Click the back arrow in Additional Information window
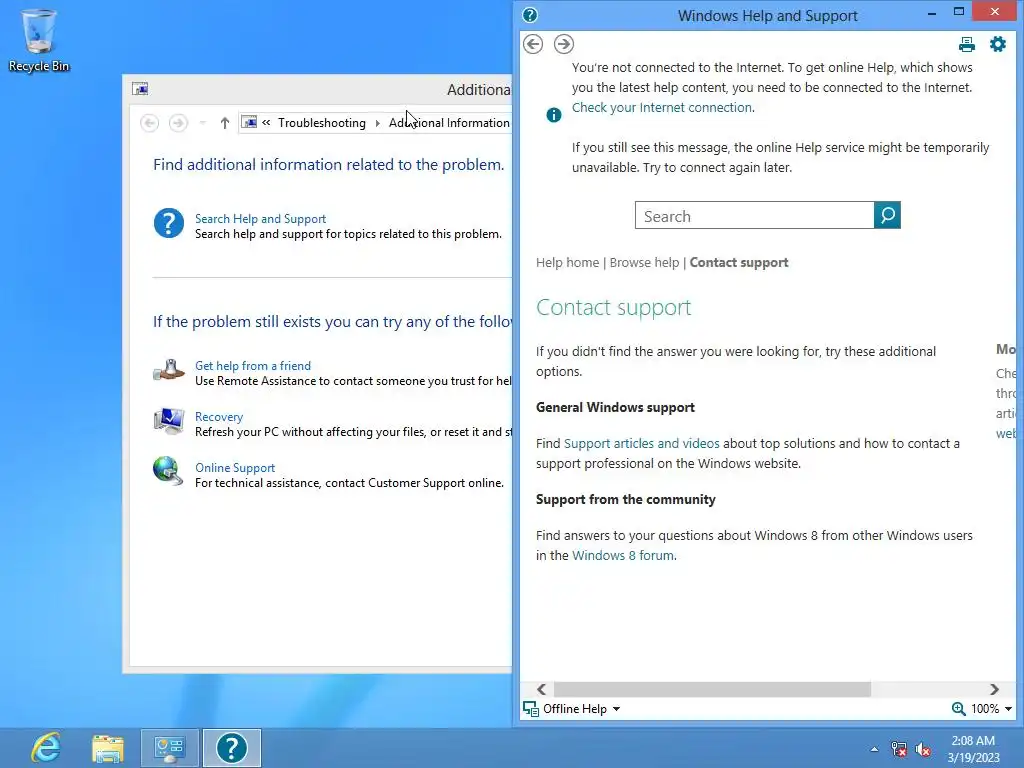Viewport: 1024px width, 768px height. click(150, 123)
